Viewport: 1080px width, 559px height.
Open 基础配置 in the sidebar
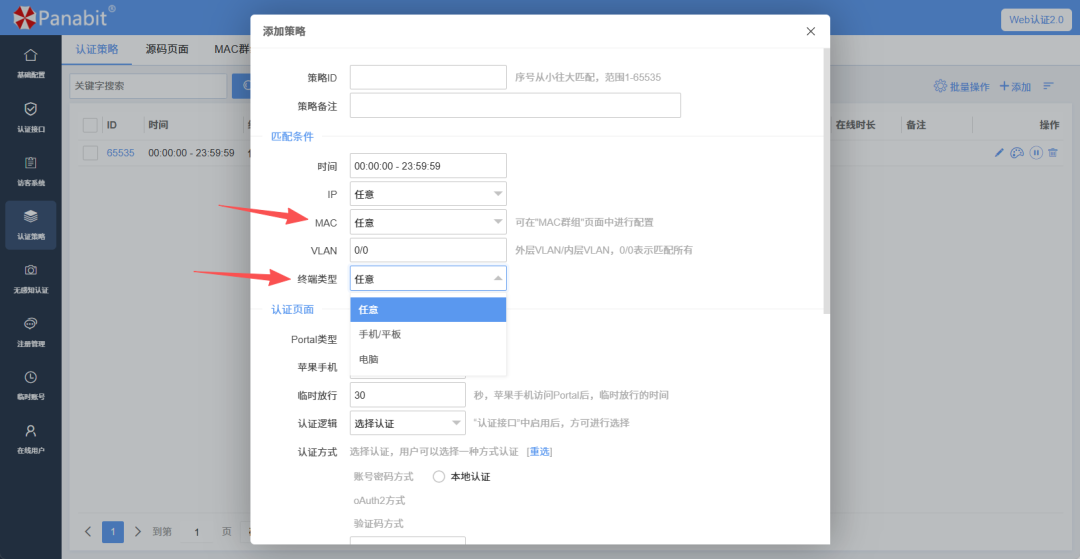[x=30, y=63]
